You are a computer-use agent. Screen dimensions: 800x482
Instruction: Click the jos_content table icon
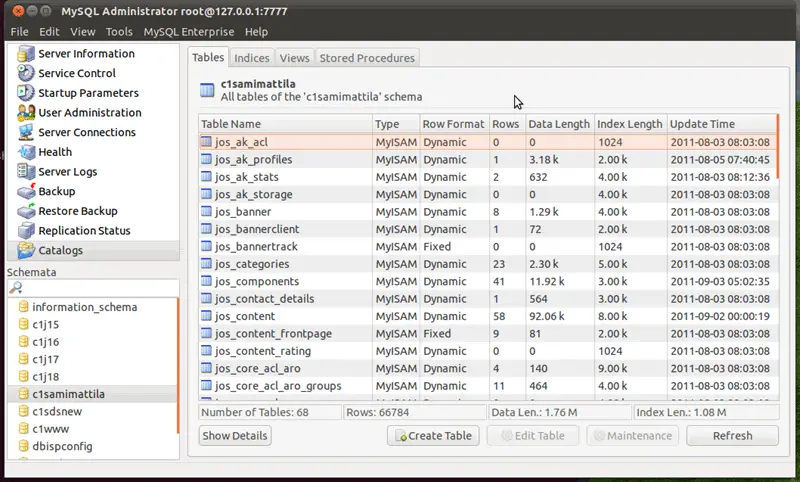(206, 316)
